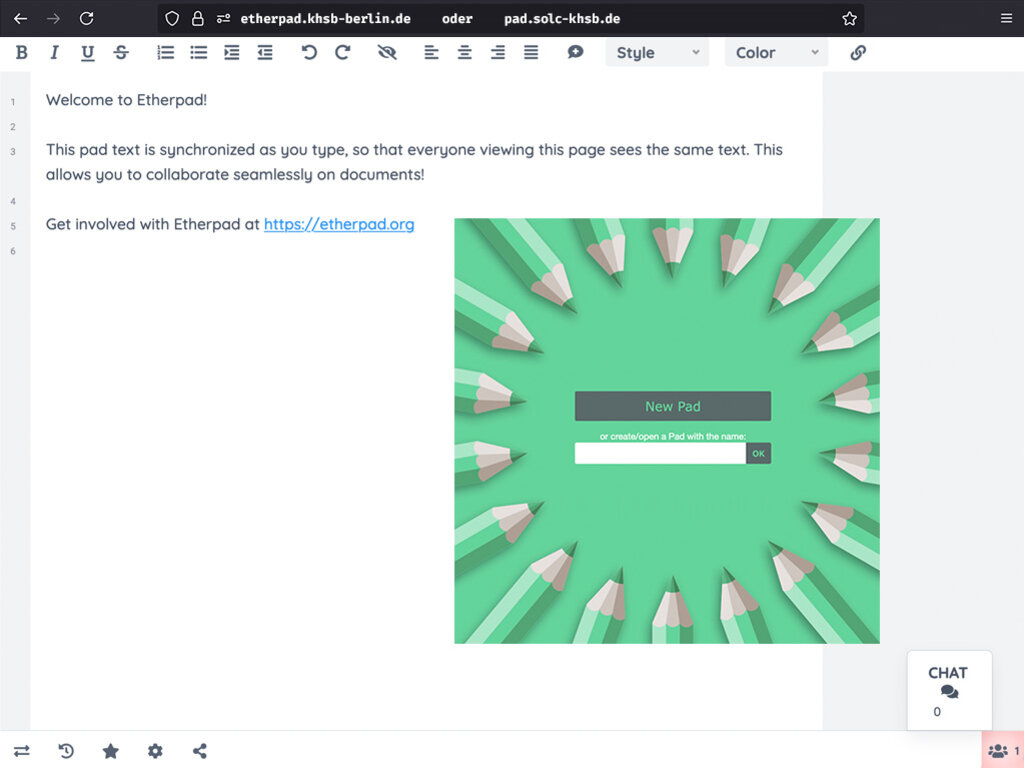Share this pad with share icon
The width and height of the screenshot is (1024, 768).
pos(200,751)
